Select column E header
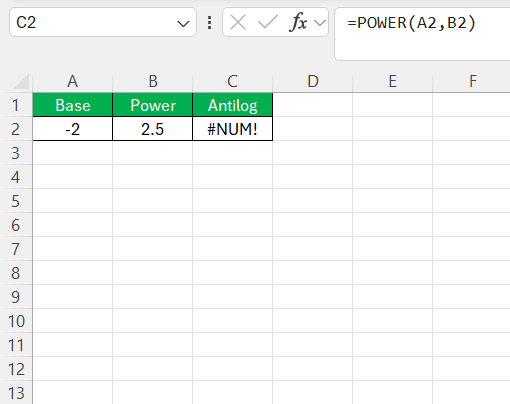510x404 pixels. tap(393, 81)
